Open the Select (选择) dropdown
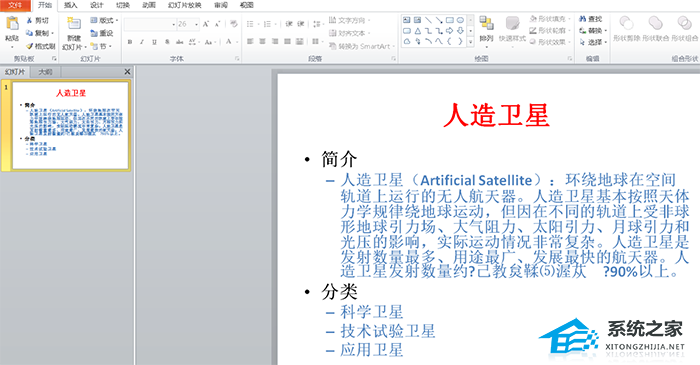 (593, 42)
